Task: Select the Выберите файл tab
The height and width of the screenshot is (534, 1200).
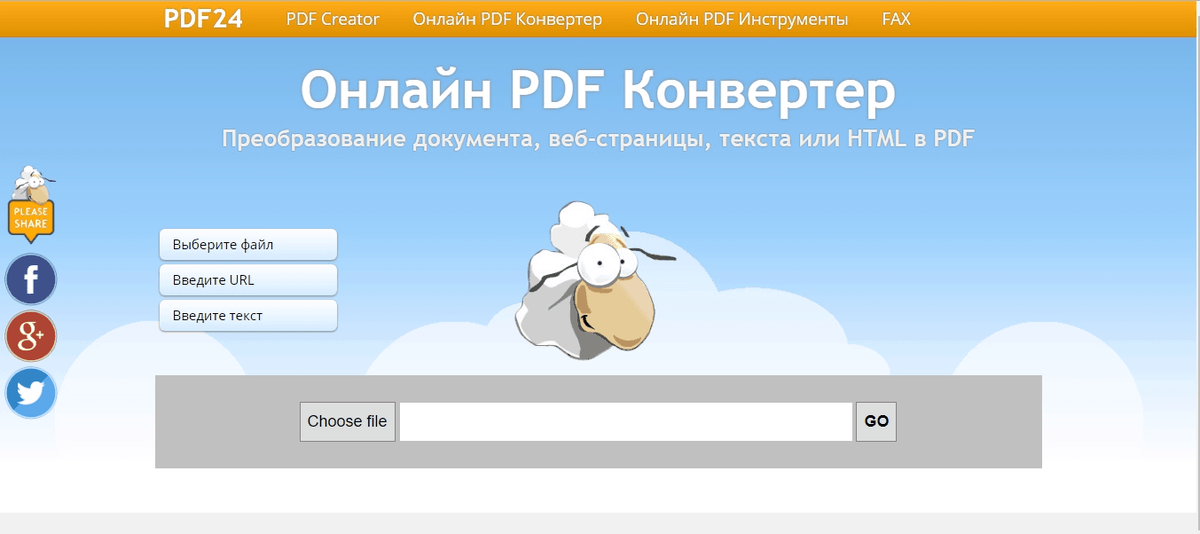Action: [248, 244]
